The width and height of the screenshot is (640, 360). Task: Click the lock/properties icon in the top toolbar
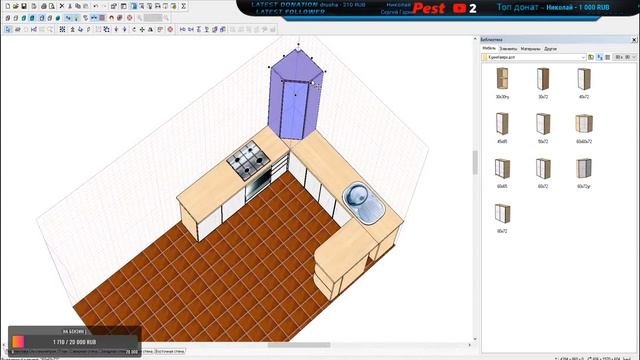click(113, 6)
